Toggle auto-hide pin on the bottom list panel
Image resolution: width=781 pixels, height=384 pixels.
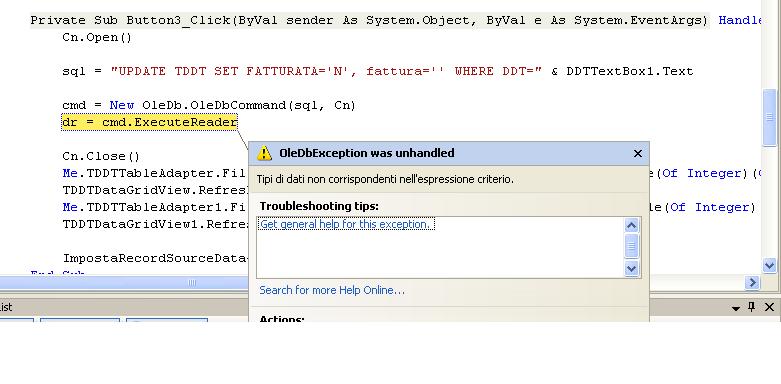click(x=752, y=307)
